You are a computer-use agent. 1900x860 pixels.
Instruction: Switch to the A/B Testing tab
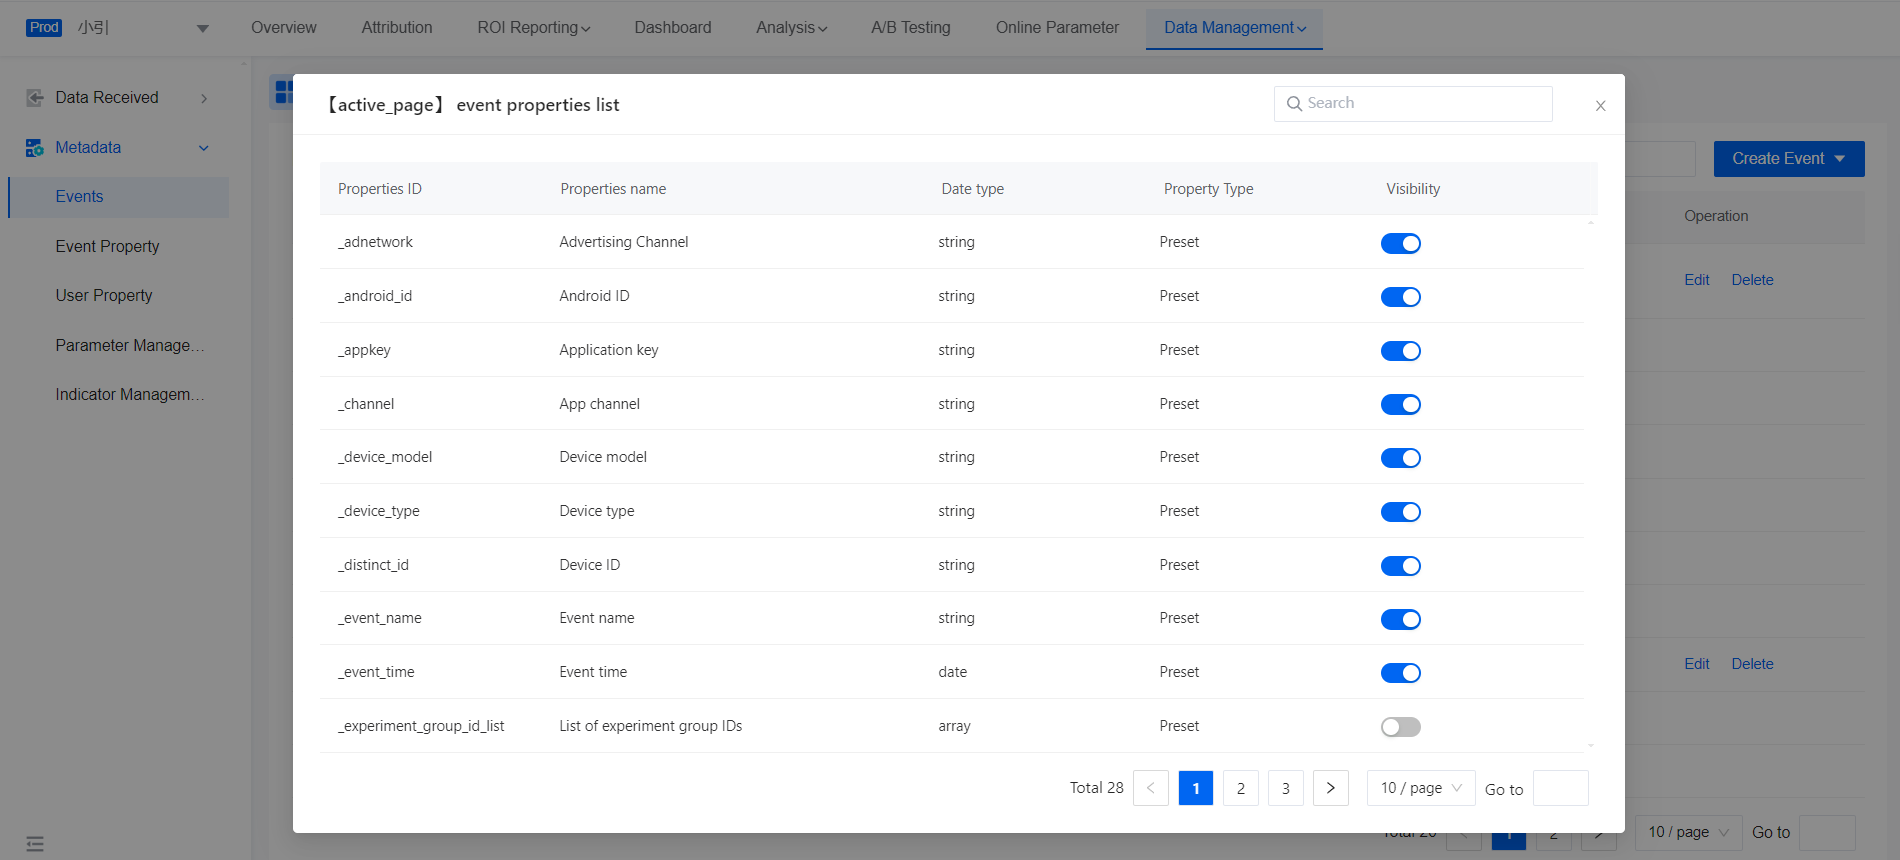pos(910,28)
